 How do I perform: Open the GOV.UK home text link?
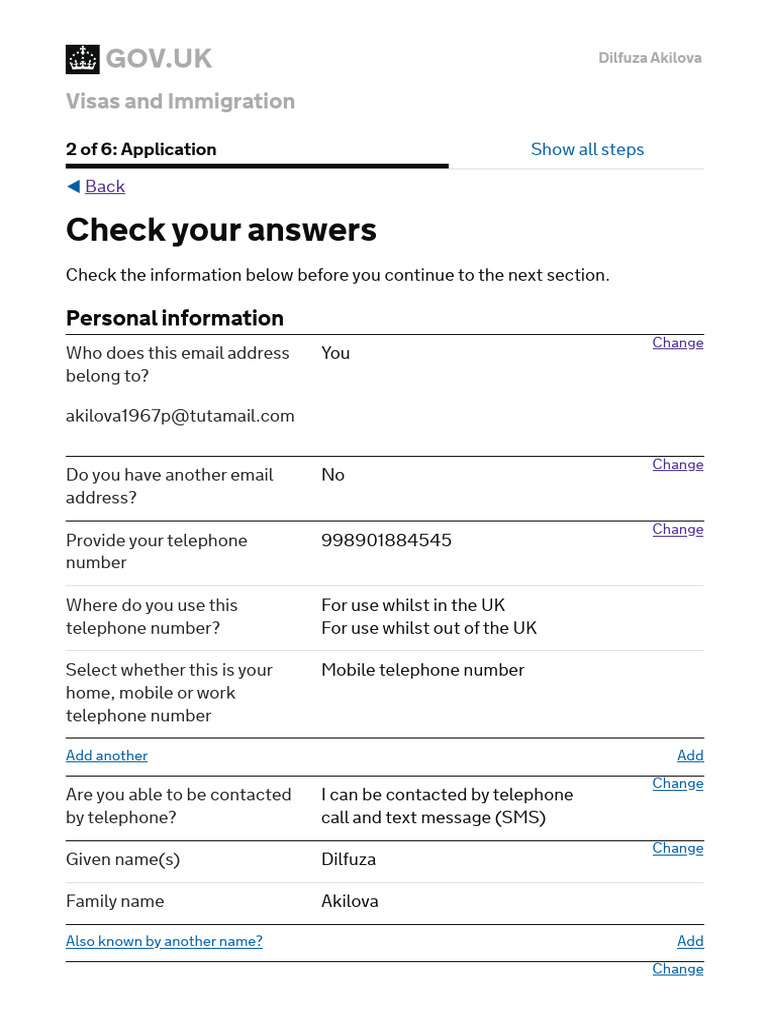point(159,59)
